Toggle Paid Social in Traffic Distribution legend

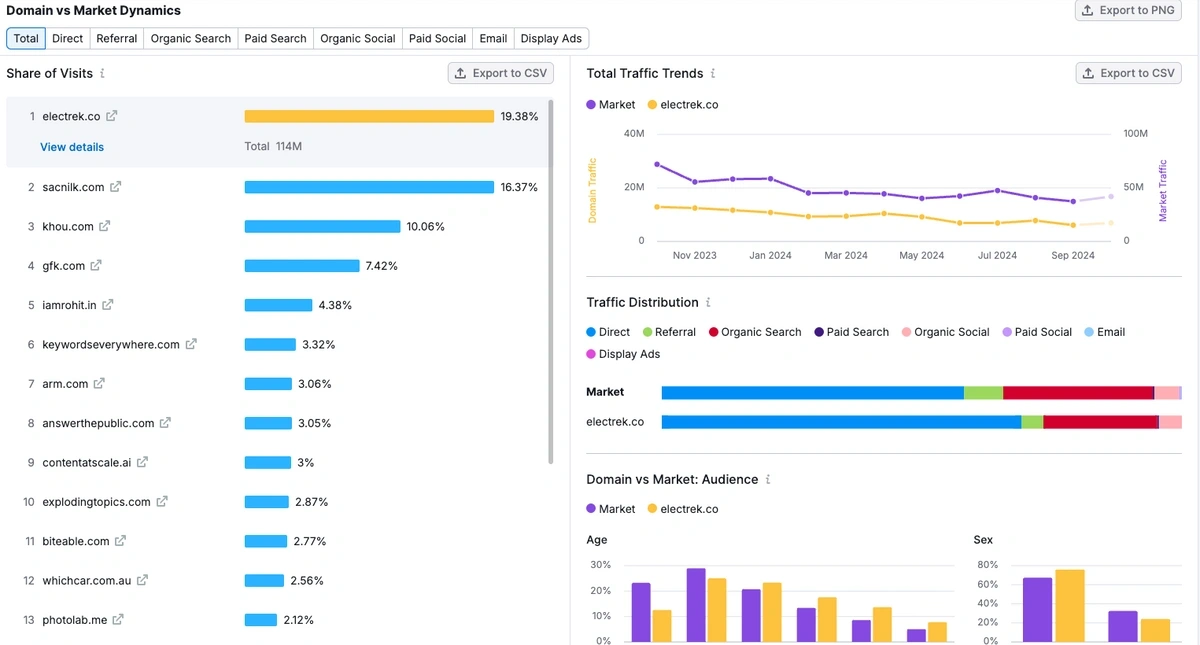pyautogui.click(x=1037, y=332)
